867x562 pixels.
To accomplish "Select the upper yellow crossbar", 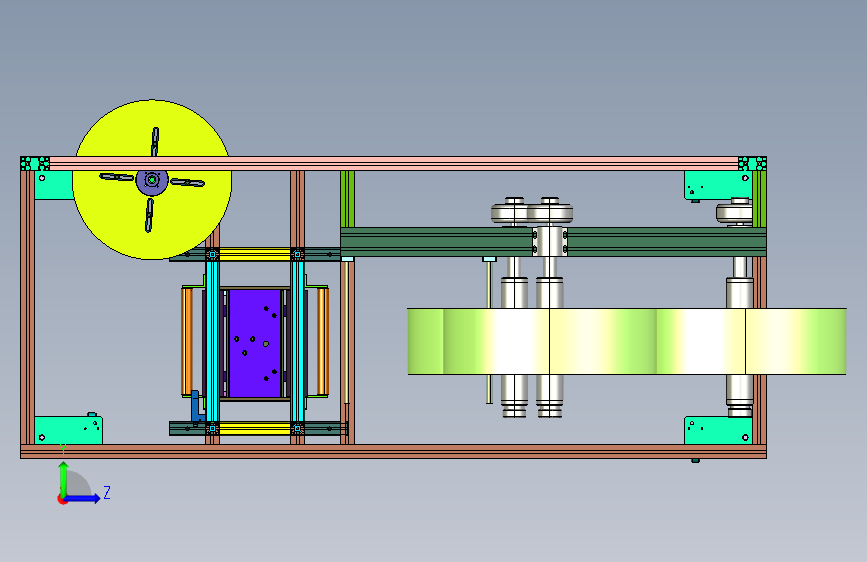I will click(255, 254).
